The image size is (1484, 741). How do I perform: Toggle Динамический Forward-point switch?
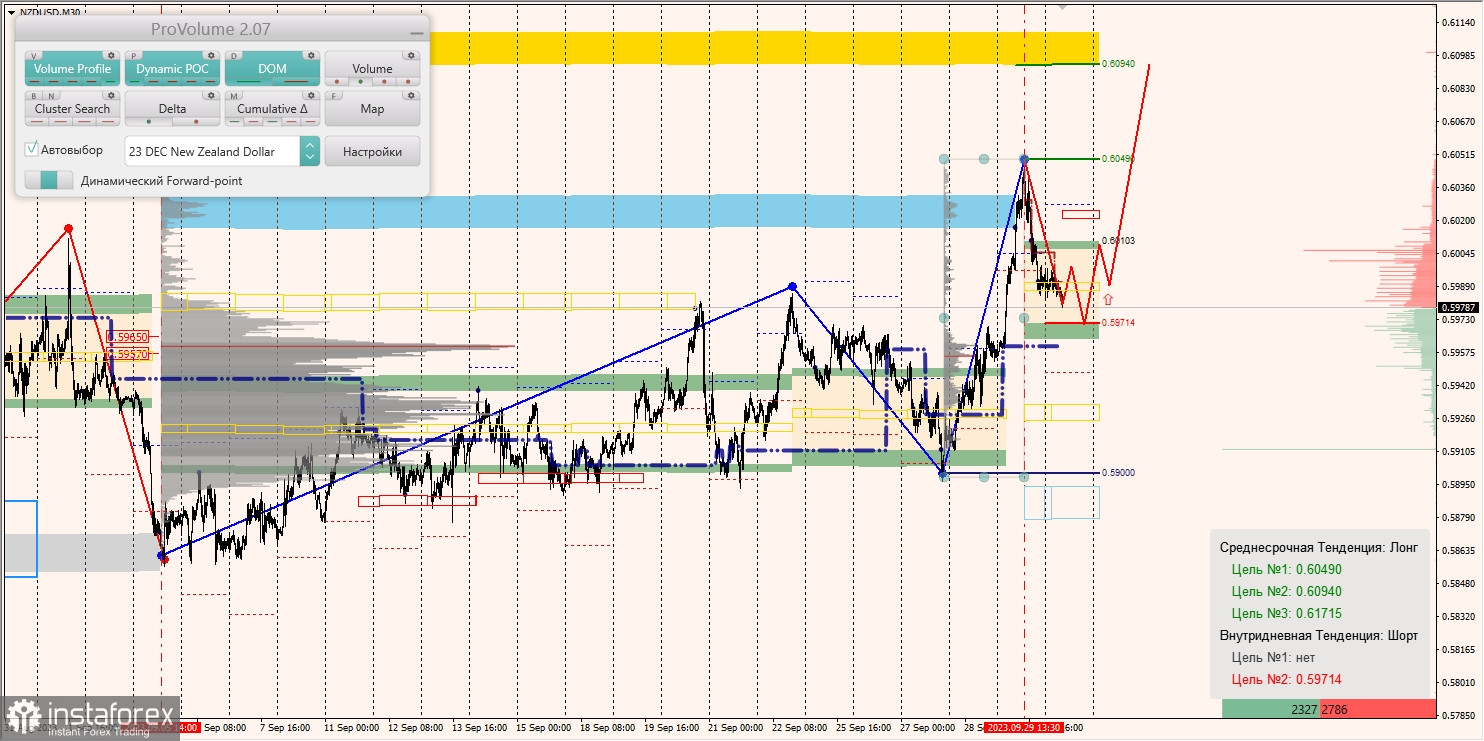49,180
